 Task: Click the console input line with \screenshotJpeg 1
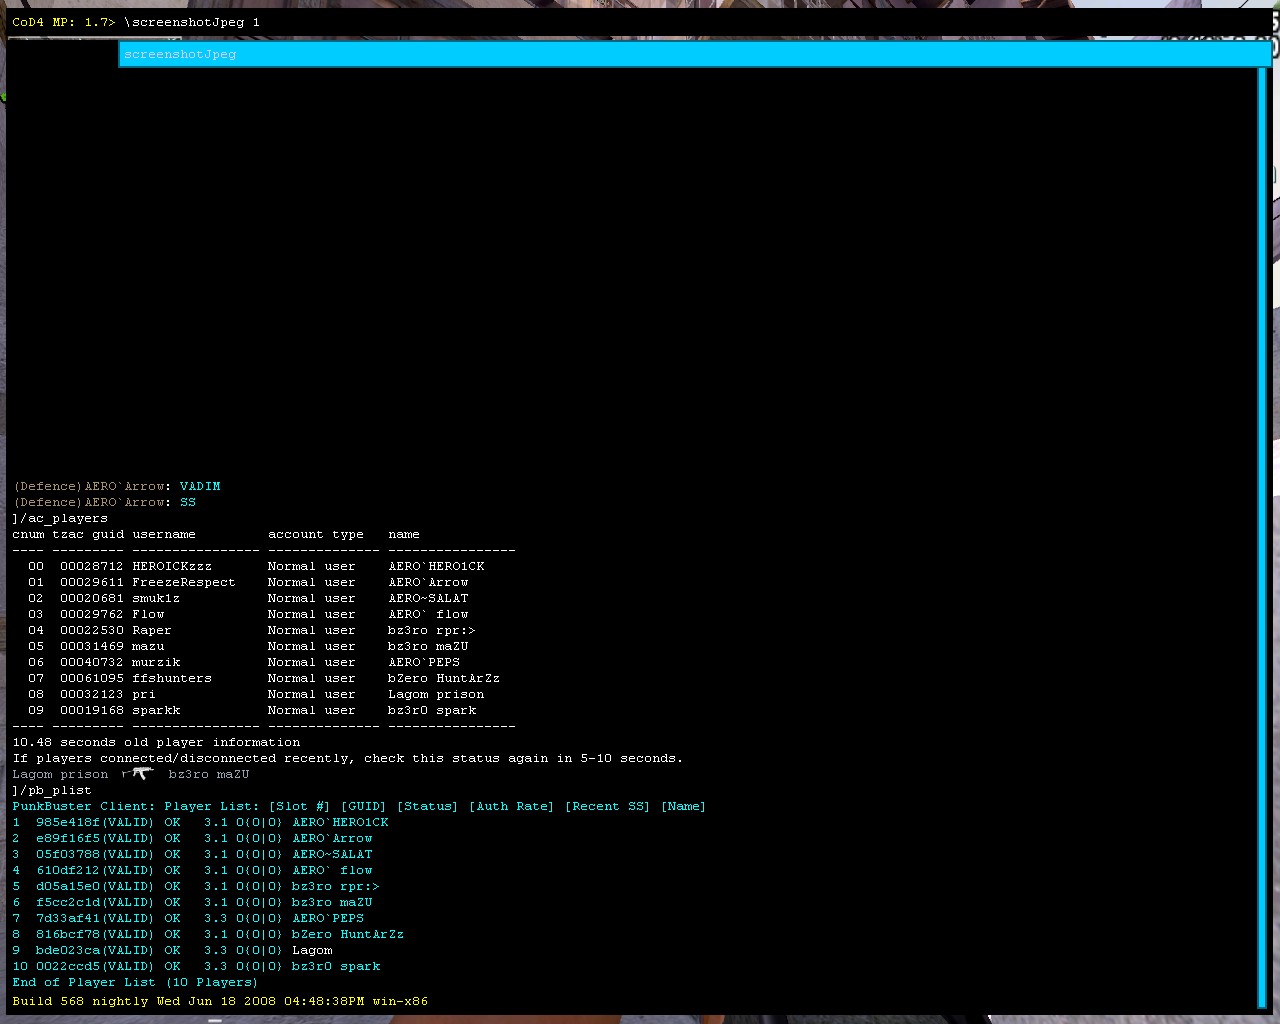[640, 22]
